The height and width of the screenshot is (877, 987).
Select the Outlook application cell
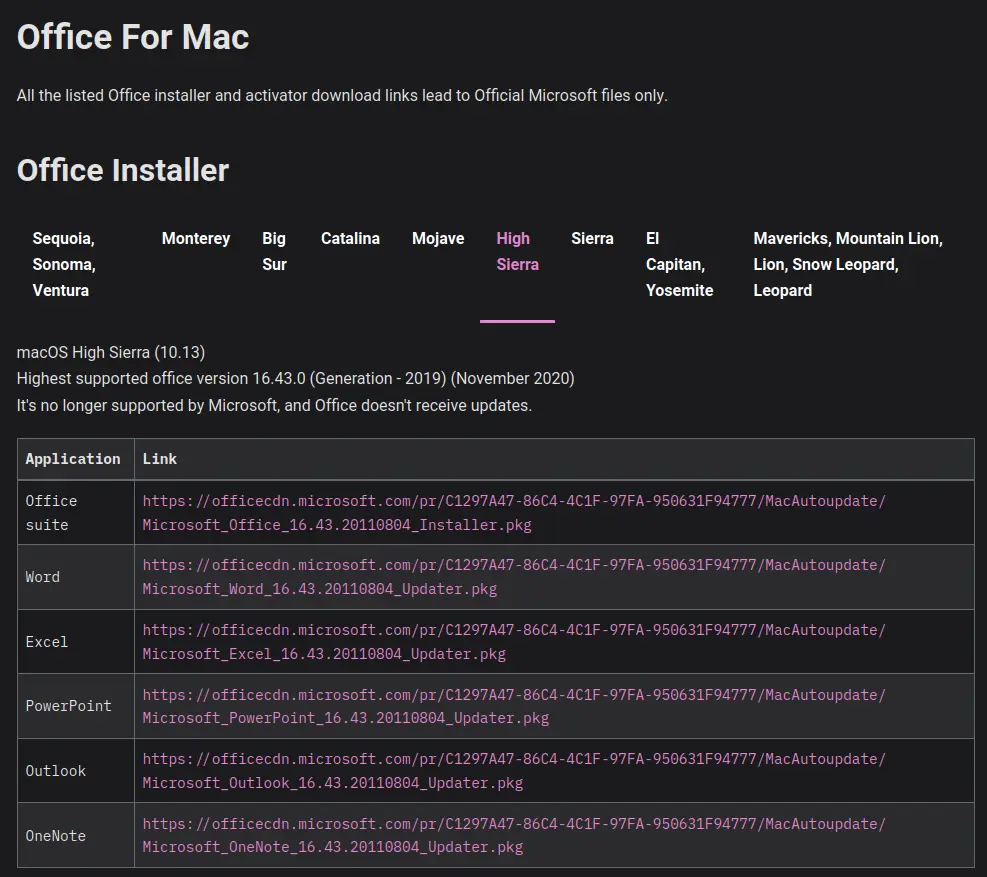tap(76, 771)
